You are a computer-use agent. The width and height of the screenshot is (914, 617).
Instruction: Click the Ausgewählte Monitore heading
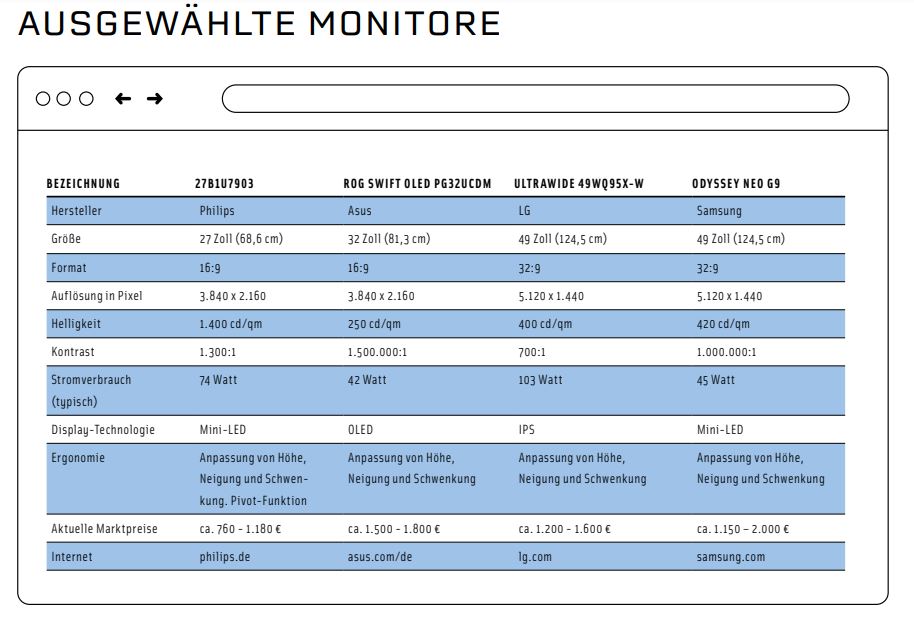tap(259, 23)
